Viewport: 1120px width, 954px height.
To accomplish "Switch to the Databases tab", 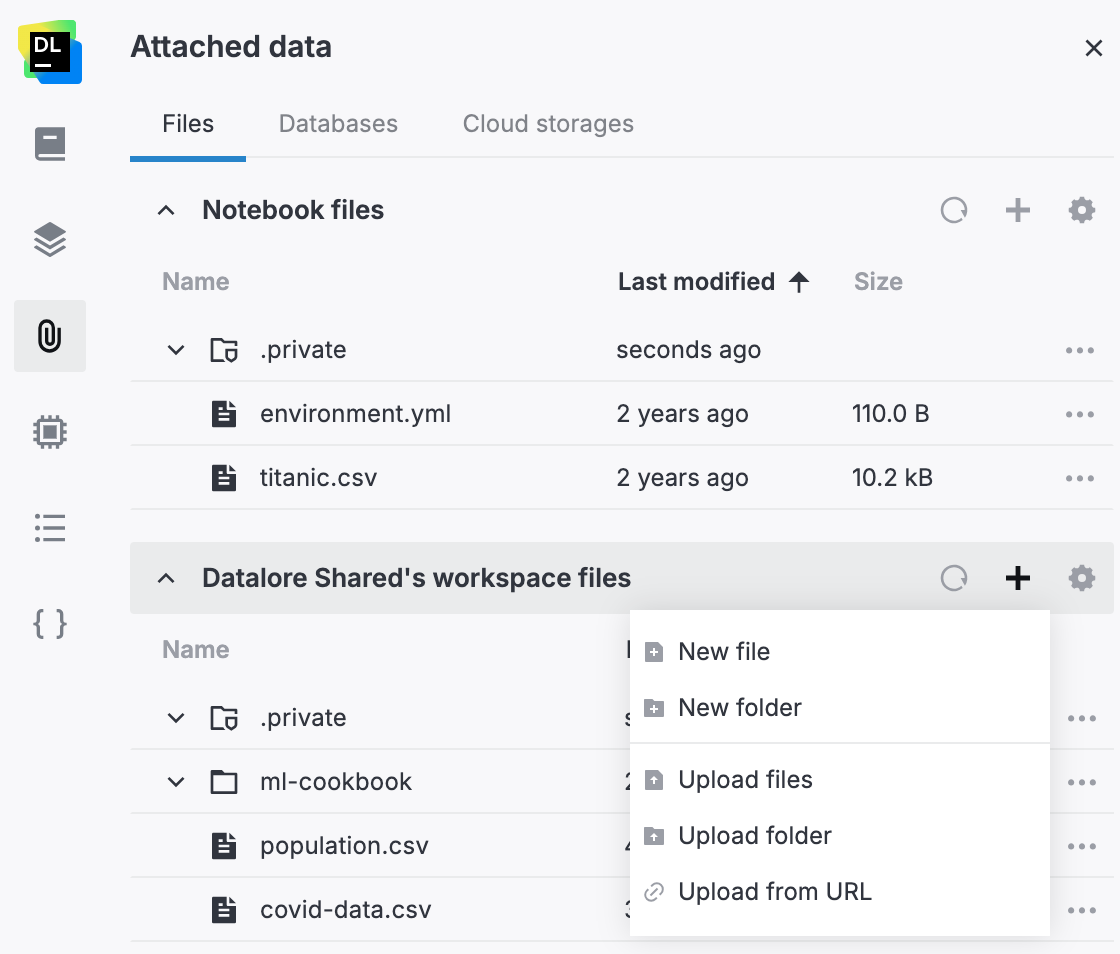I will tap(337, 123).
